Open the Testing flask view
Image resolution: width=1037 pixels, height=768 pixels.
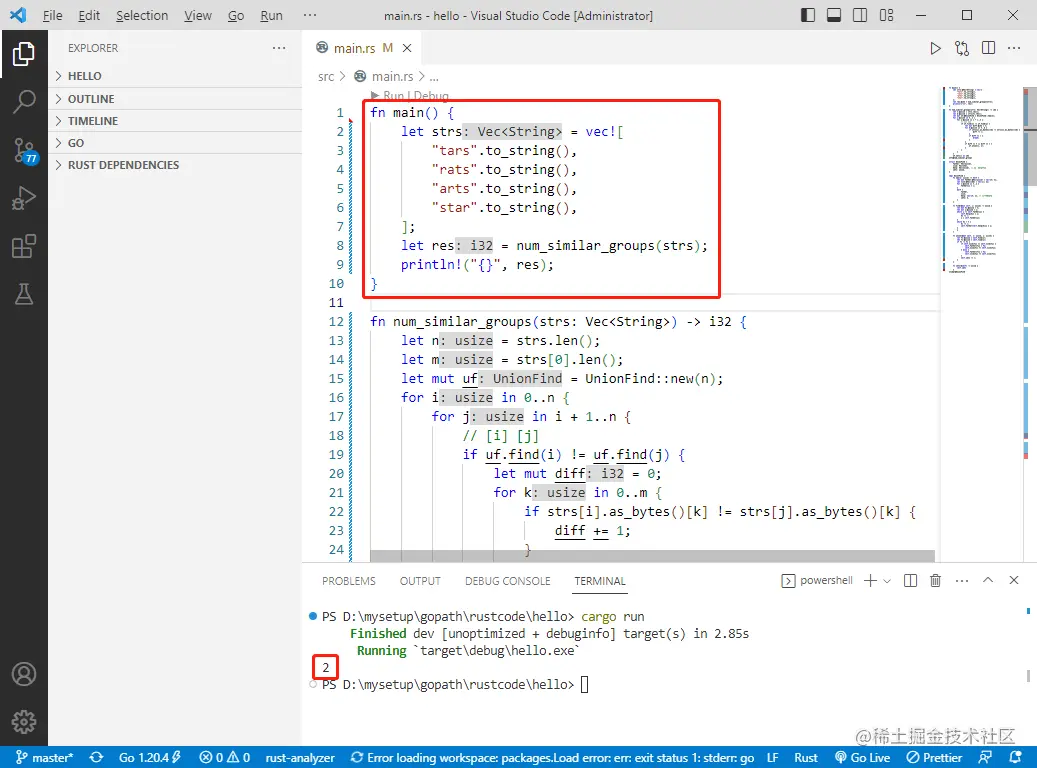24,294
